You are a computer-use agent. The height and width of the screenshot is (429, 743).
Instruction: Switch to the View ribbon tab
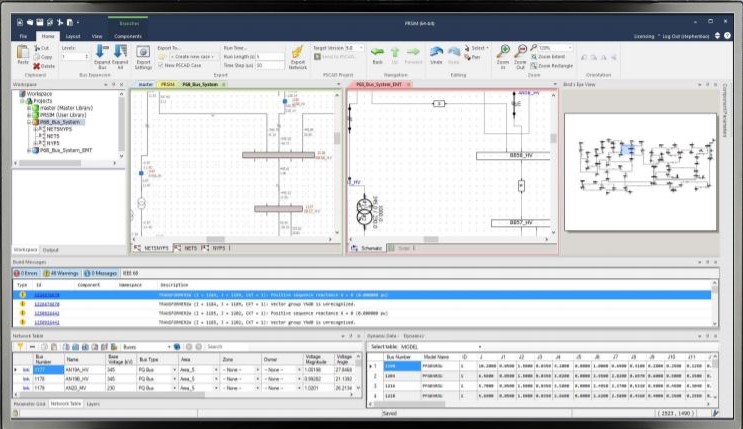point(97,37)
